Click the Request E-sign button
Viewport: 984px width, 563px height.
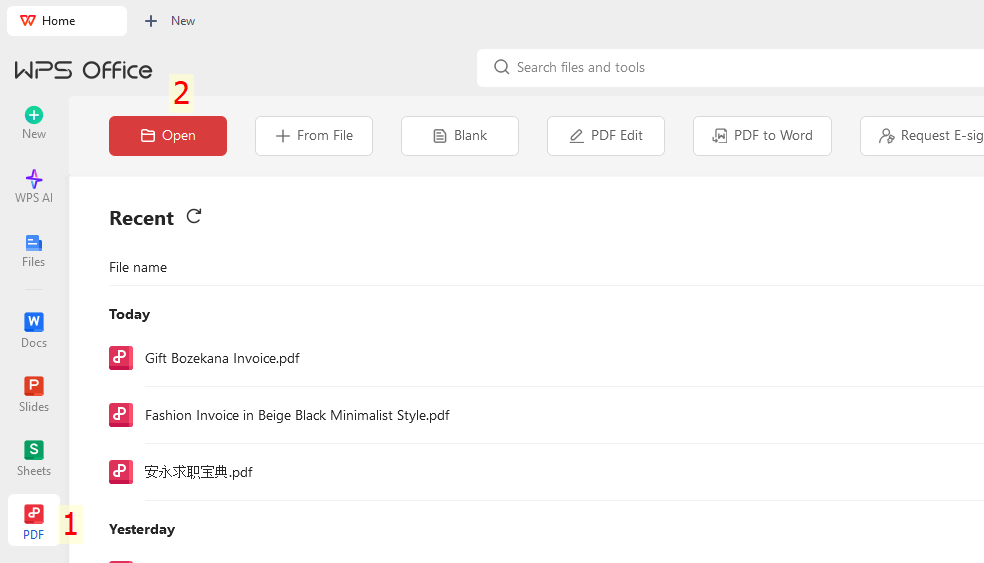pyautogui.click(x=922, y=136)
